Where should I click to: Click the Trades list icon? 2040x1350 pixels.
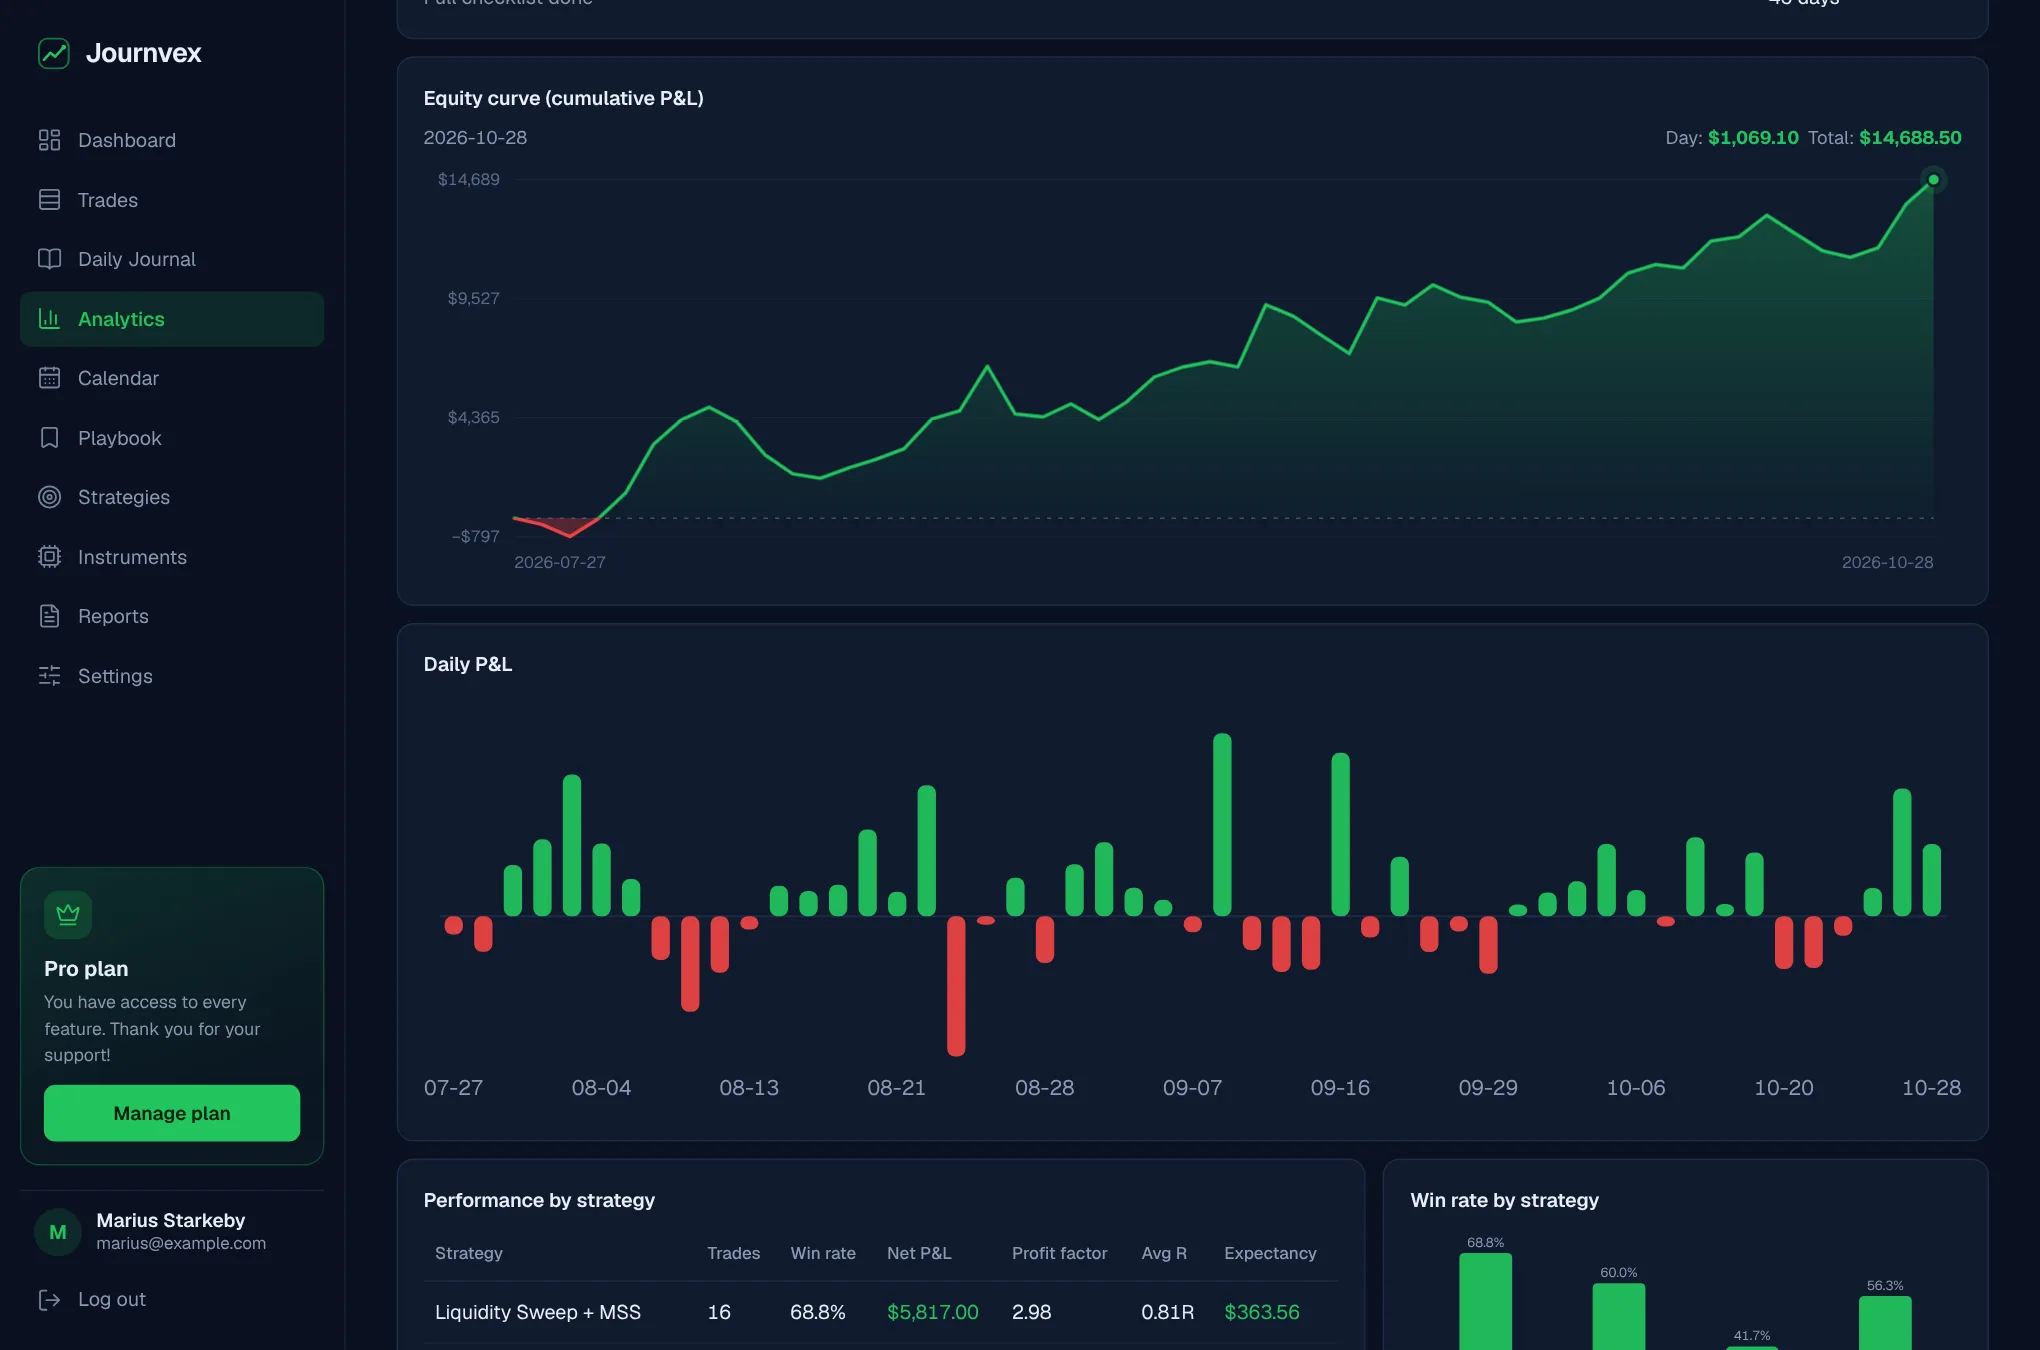49,200
